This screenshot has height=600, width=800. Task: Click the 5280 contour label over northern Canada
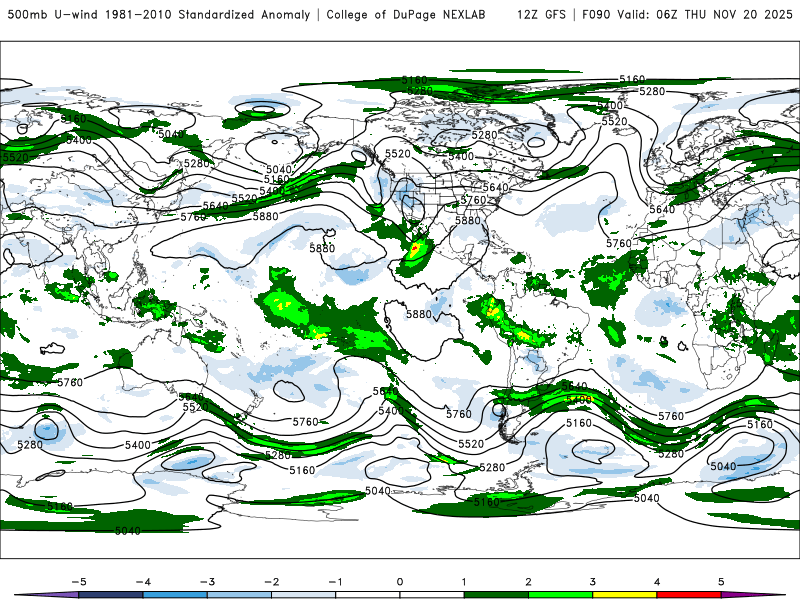pyautogui.click(x=484, y=135)
